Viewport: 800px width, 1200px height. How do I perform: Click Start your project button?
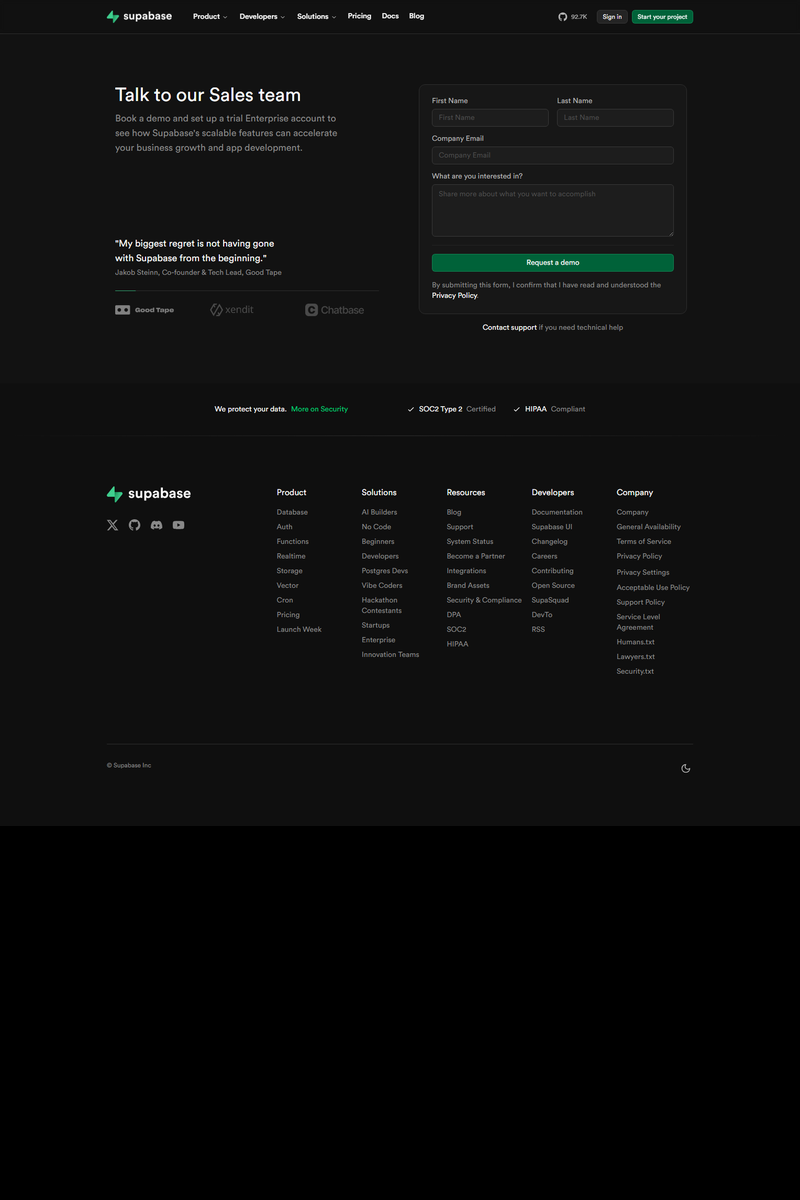662,17
